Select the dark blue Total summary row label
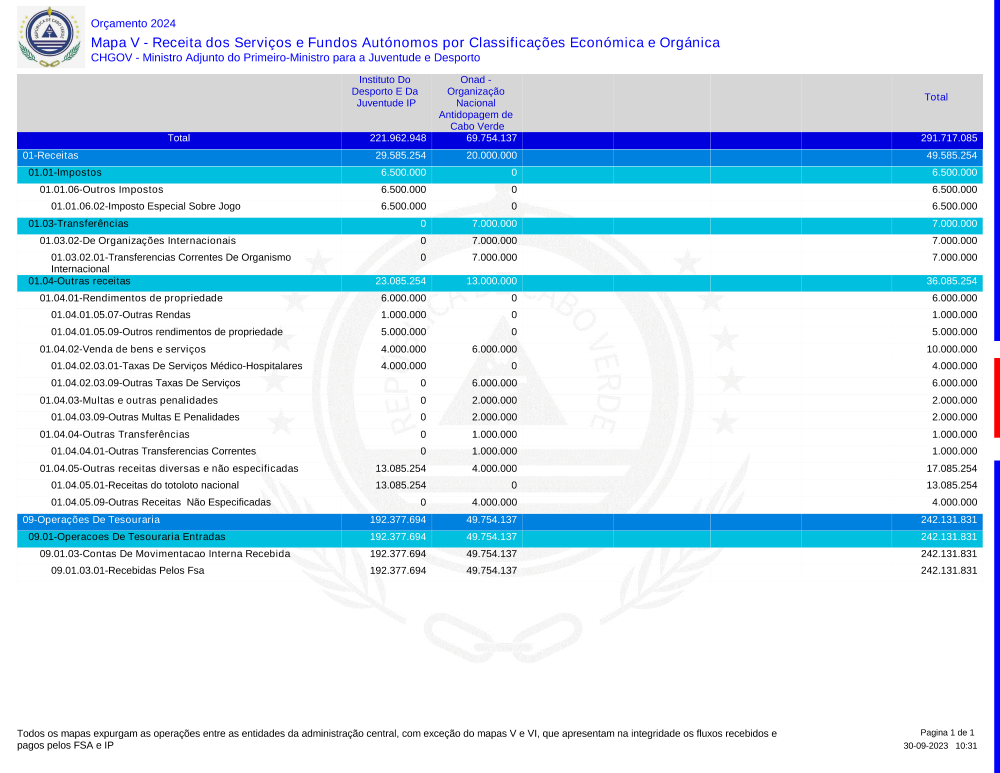This screenshot has width=1000, height=773. 179,138
